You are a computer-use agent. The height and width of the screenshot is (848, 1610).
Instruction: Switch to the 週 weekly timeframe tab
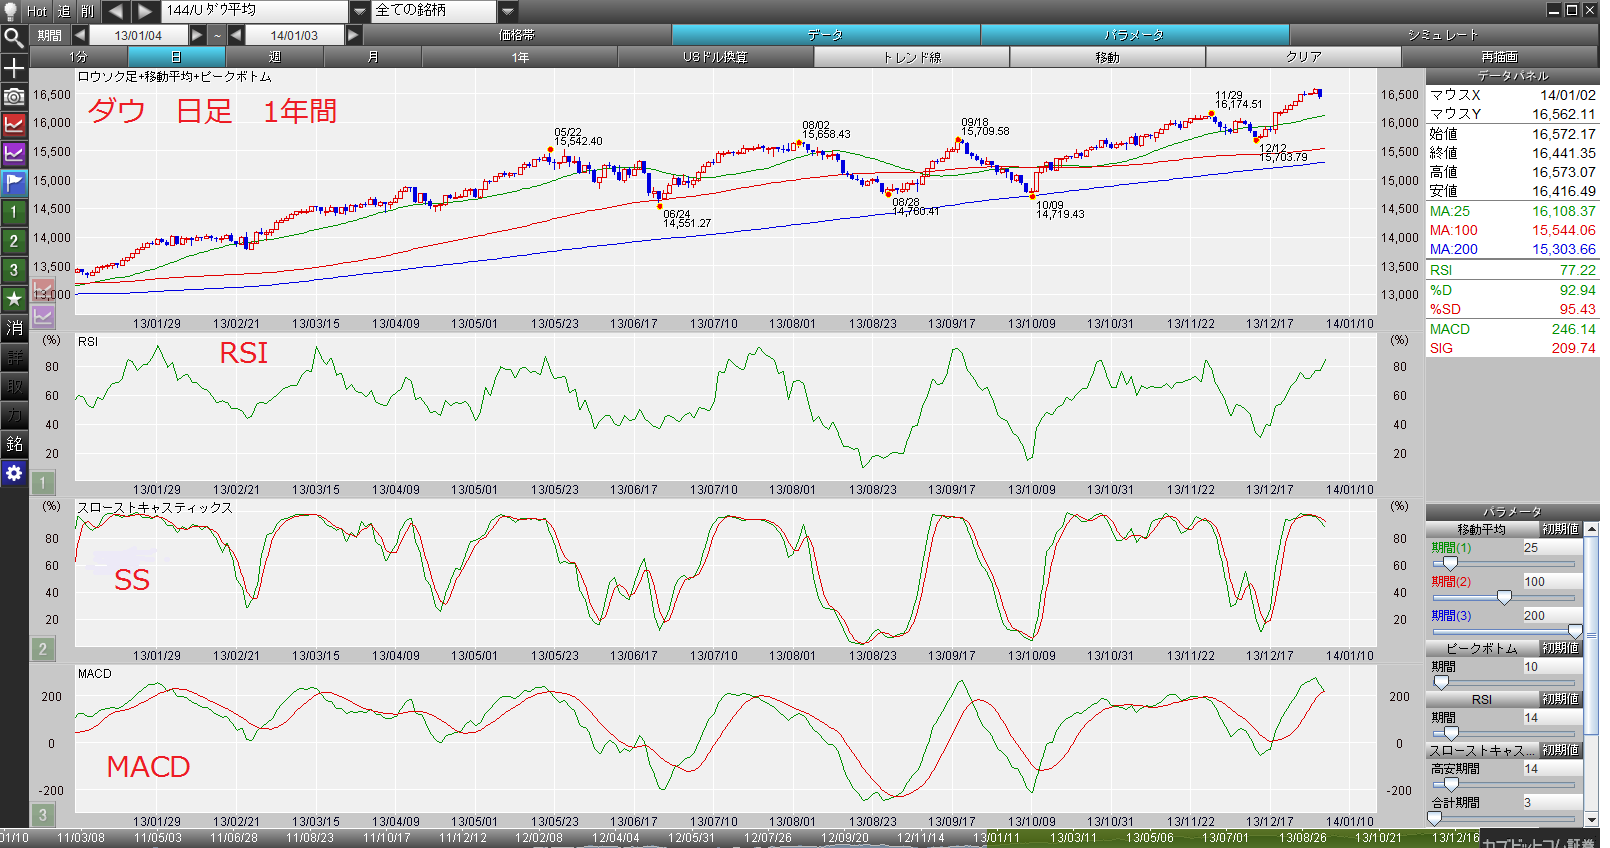(x=275, y=57)
